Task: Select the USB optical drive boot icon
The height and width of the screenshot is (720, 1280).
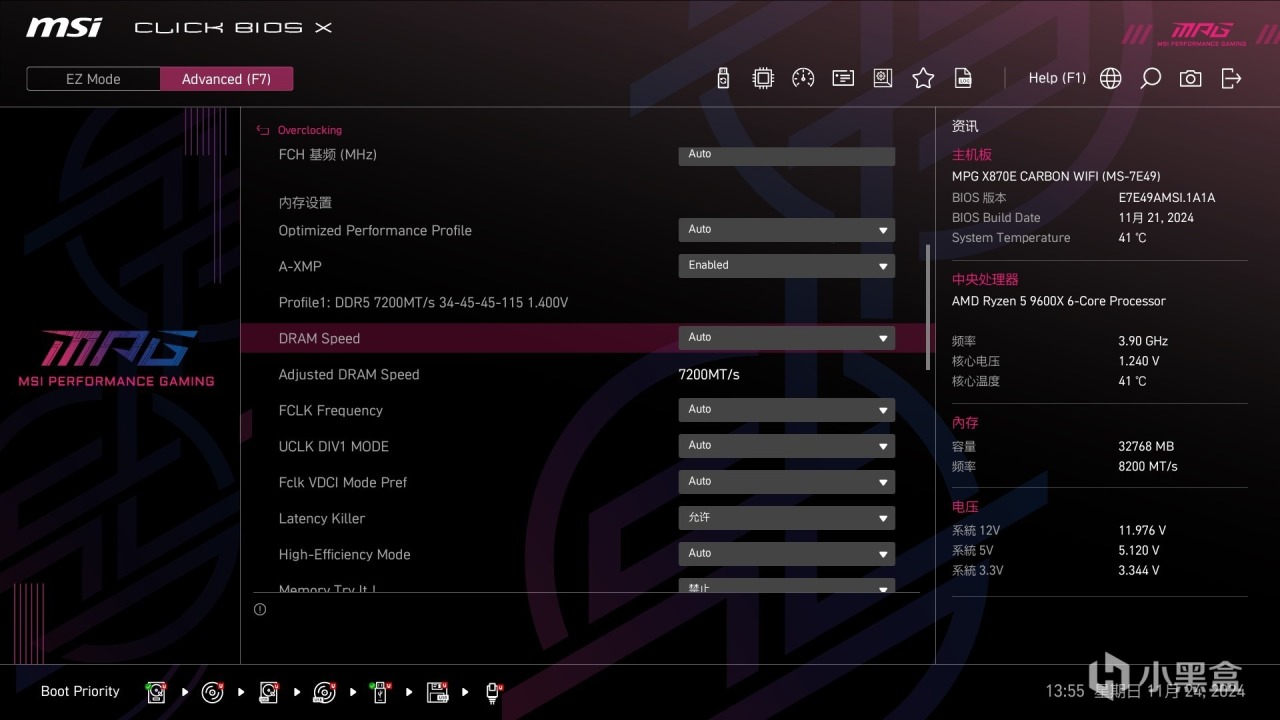Action: tap(324, 692)
